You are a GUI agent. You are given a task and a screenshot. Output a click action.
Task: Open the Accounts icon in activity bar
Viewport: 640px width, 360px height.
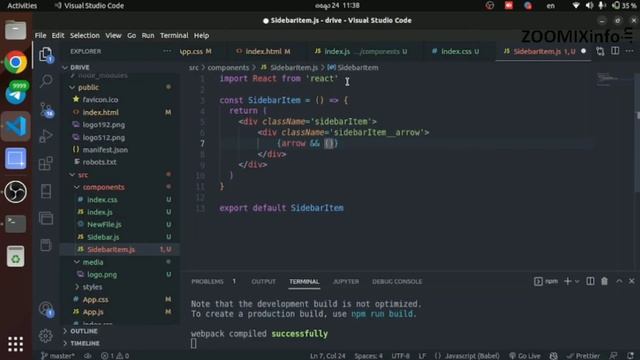point(46,309)
